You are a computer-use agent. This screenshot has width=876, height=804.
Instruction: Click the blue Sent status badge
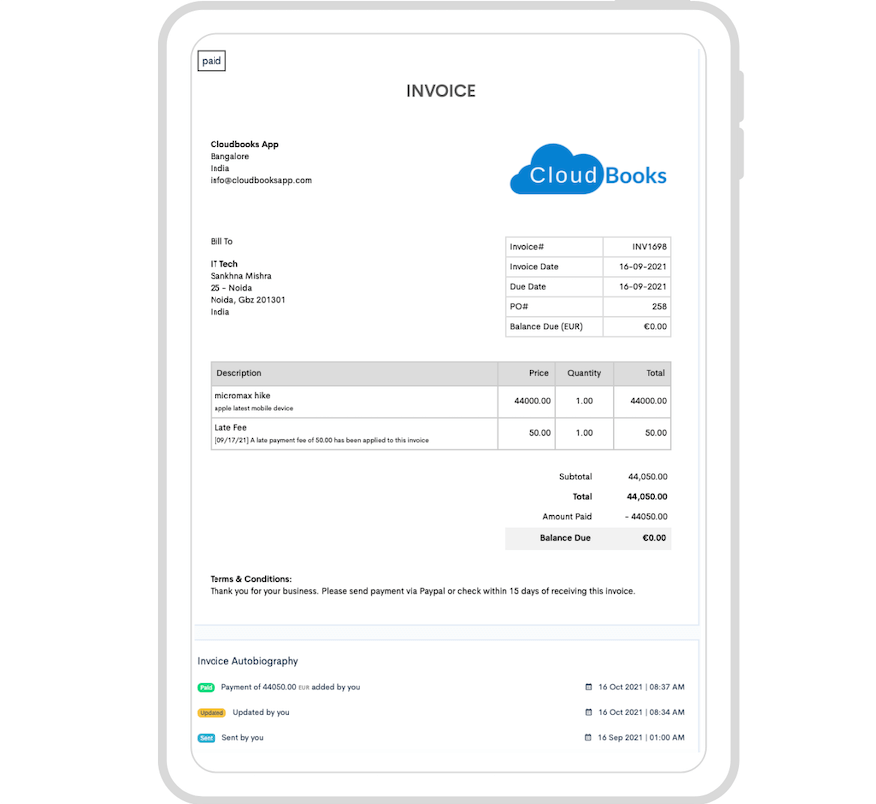206,738
